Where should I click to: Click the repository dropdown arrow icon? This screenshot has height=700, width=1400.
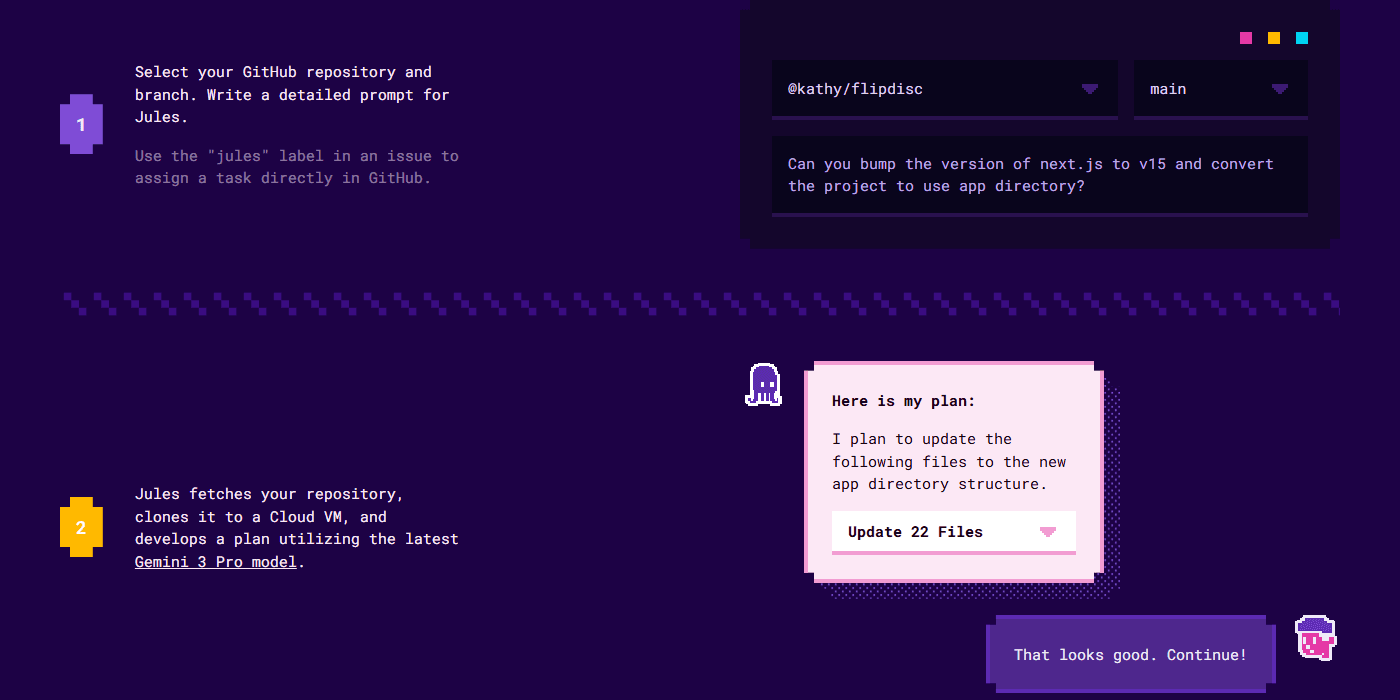coord(1090,89)
